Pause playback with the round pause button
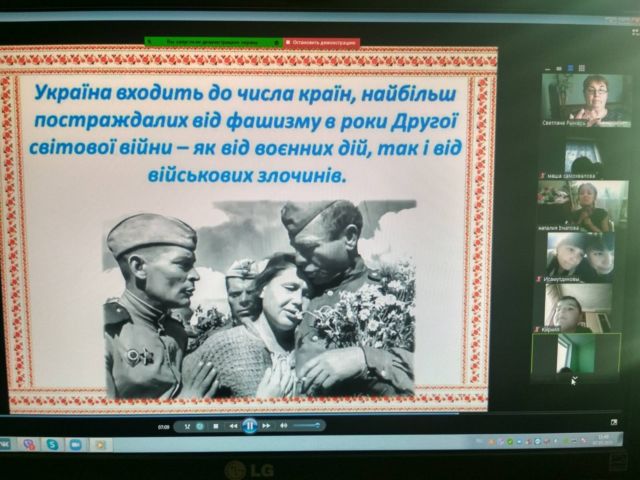This screenshot has height=480, width=640. (249, 426)
